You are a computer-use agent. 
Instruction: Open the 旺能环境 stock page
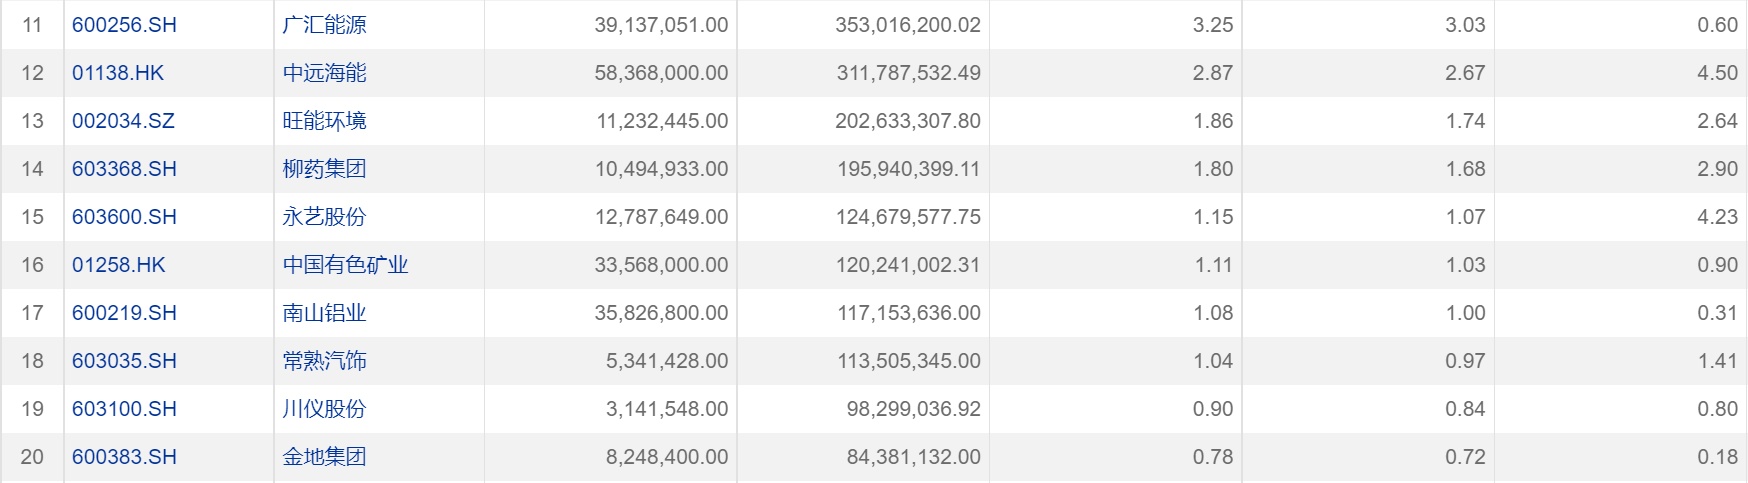pyautogui.click(x=324, y=121)
